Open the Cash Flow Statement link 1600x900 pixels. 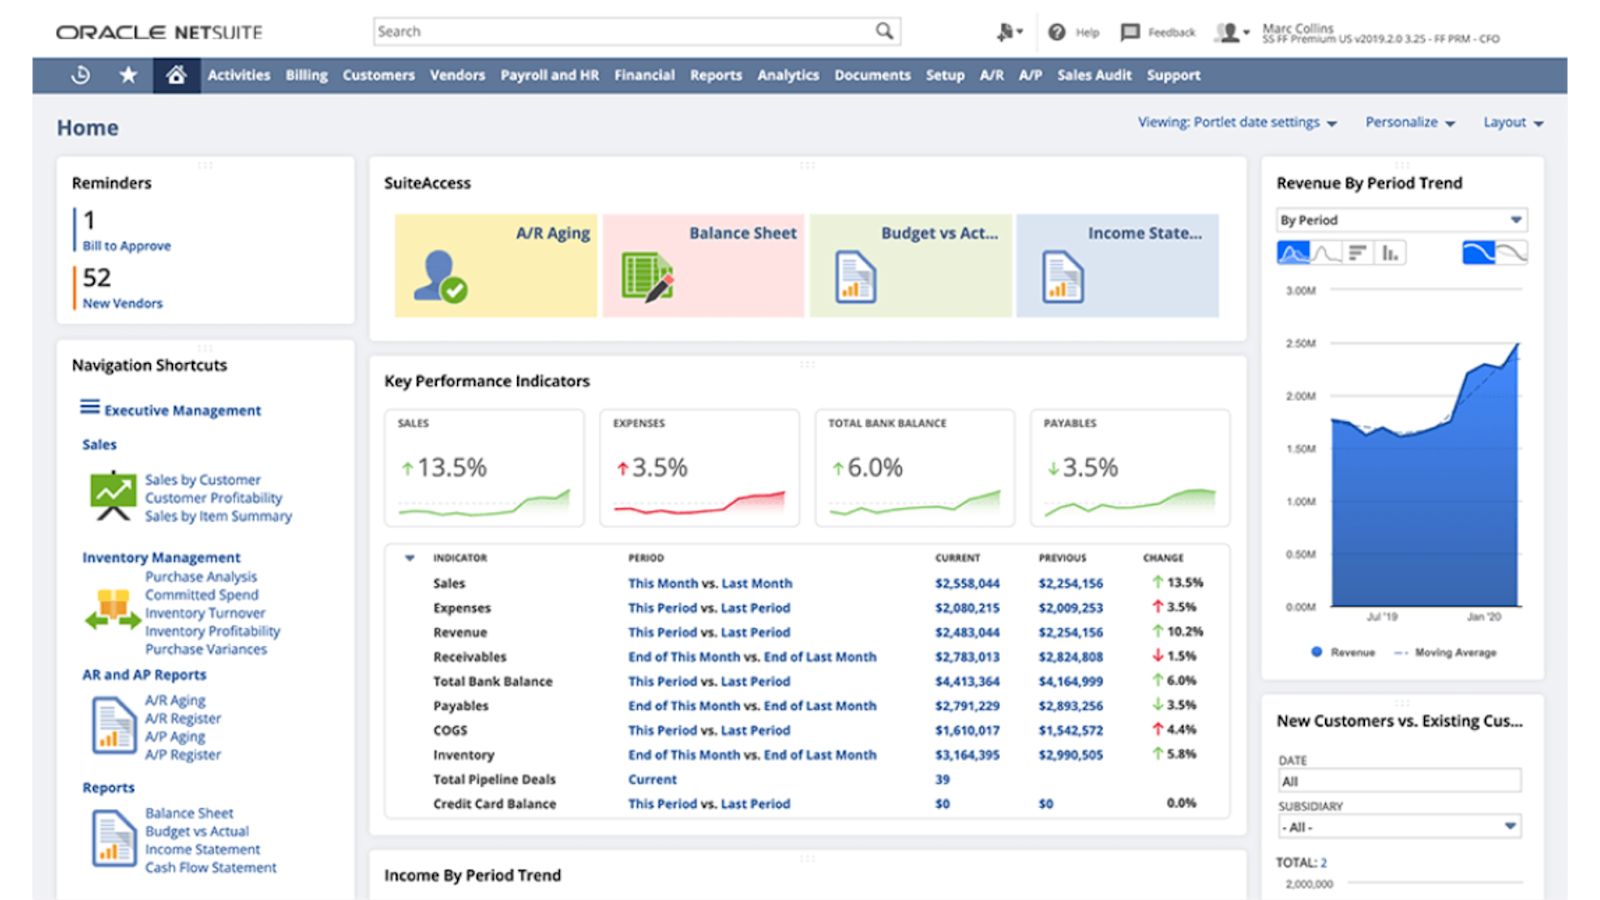(211, 867)
